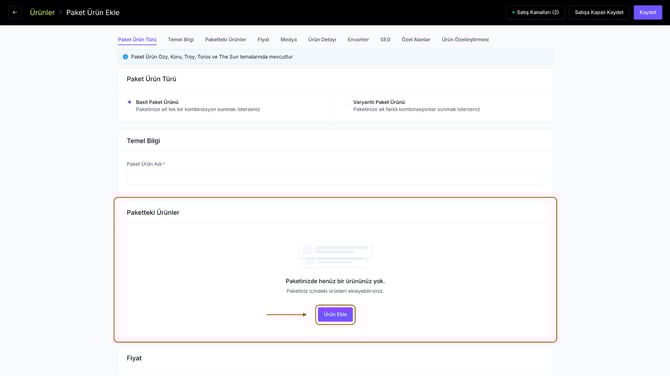Click the back arrow icon
The image size is (670, 376).
coord(15,12)
